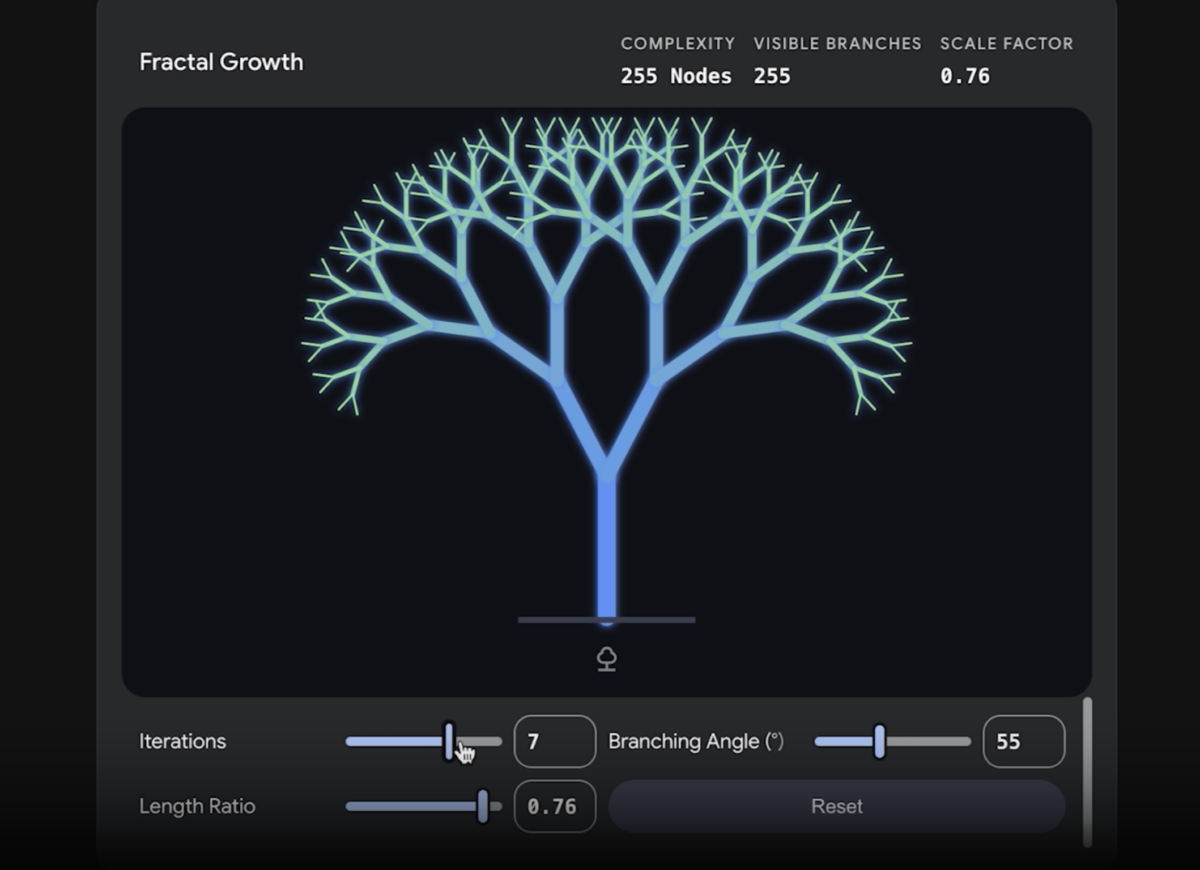Click the Length Ratio label
1200x870 pixels.
(197, 806)
